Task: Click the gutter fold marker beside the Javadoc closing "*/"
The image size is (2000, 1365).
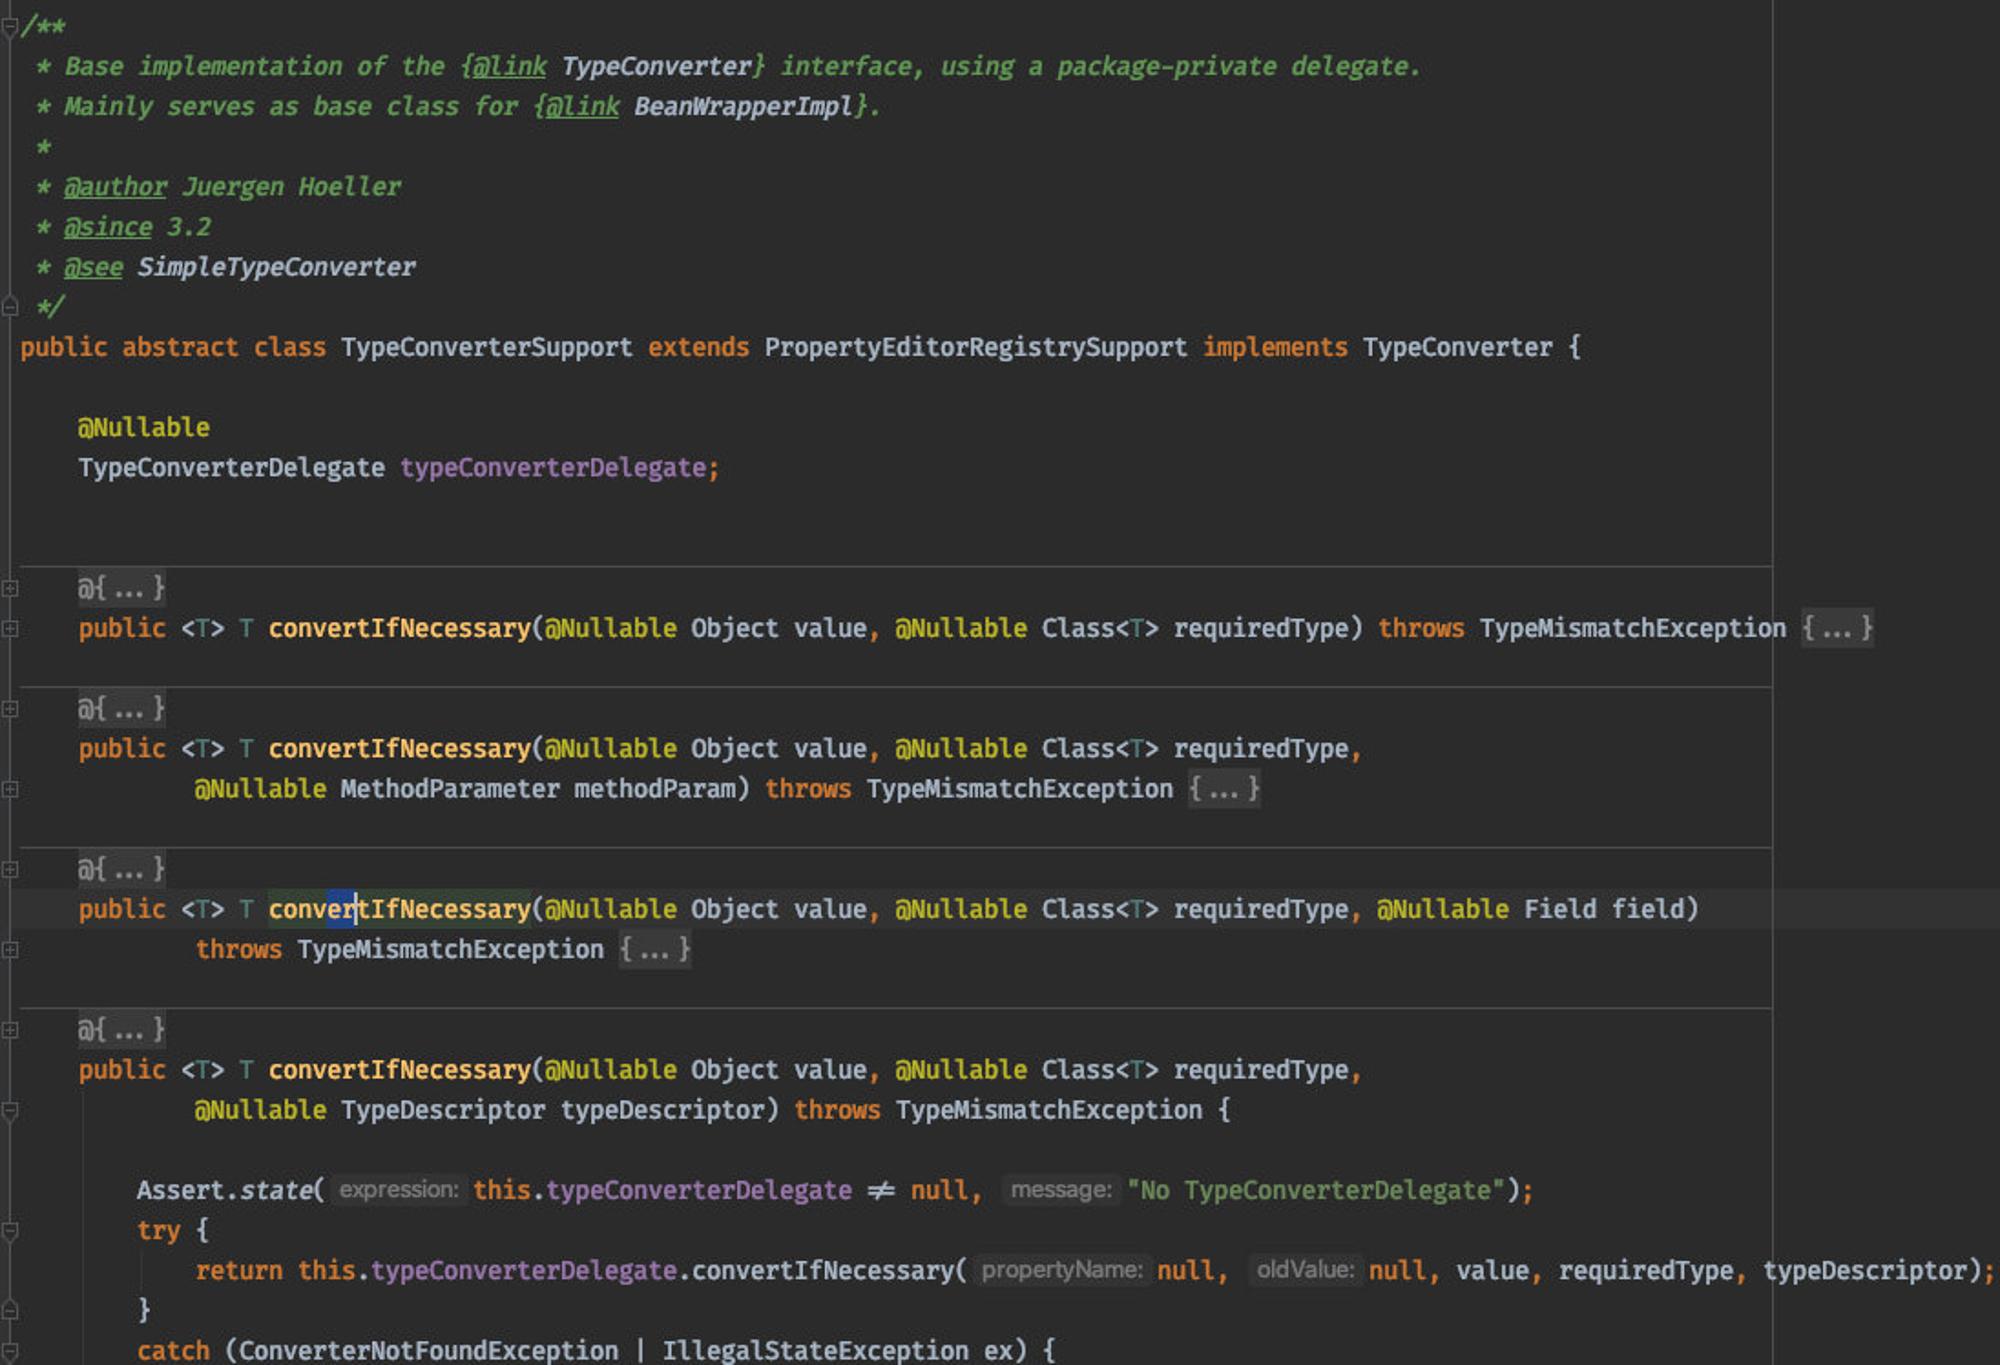Action: tap(10, 307)
